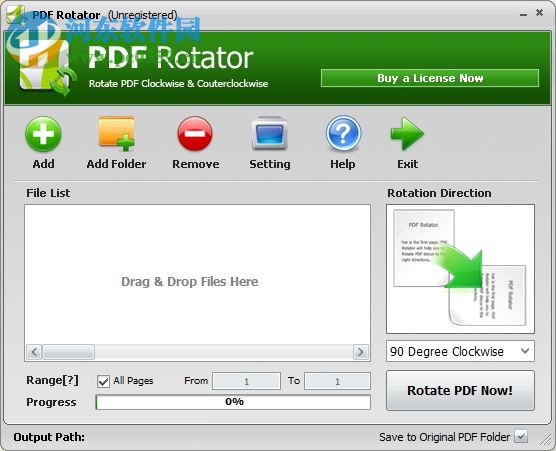Screen dimensions: 556x451
Task: Toggle Save to Original PDF Folder checkbox
Action: click(x=521, y=436)
